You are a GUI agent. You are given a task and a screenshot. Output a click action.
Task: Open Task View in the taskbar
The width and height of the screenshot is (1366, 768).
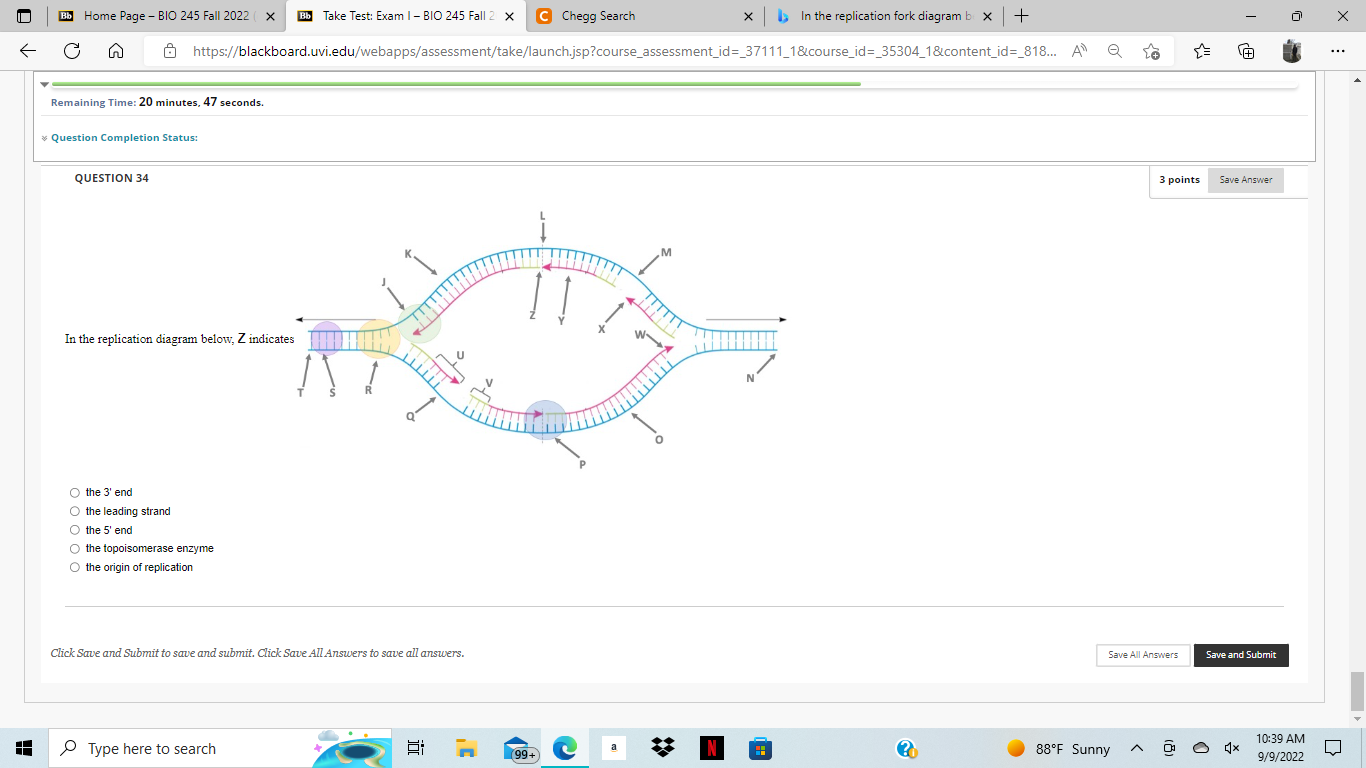416,748
